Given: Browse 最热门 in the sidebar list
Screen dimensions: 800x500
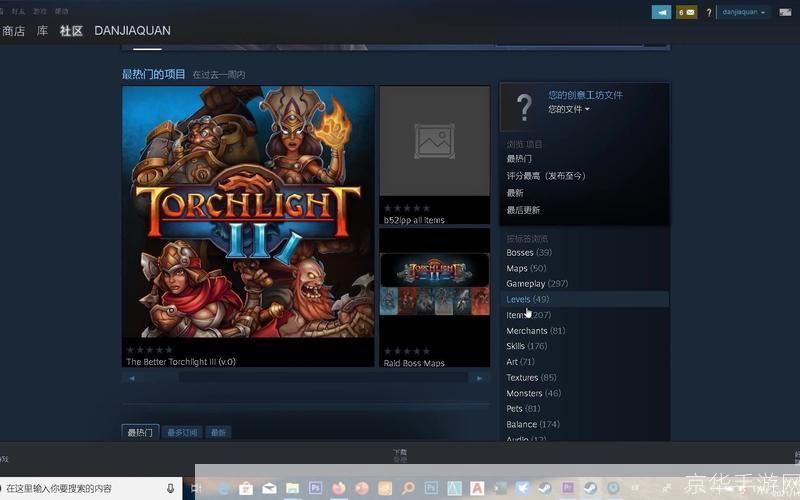Looking at the screenshot, I should click(x=519, y=159).
